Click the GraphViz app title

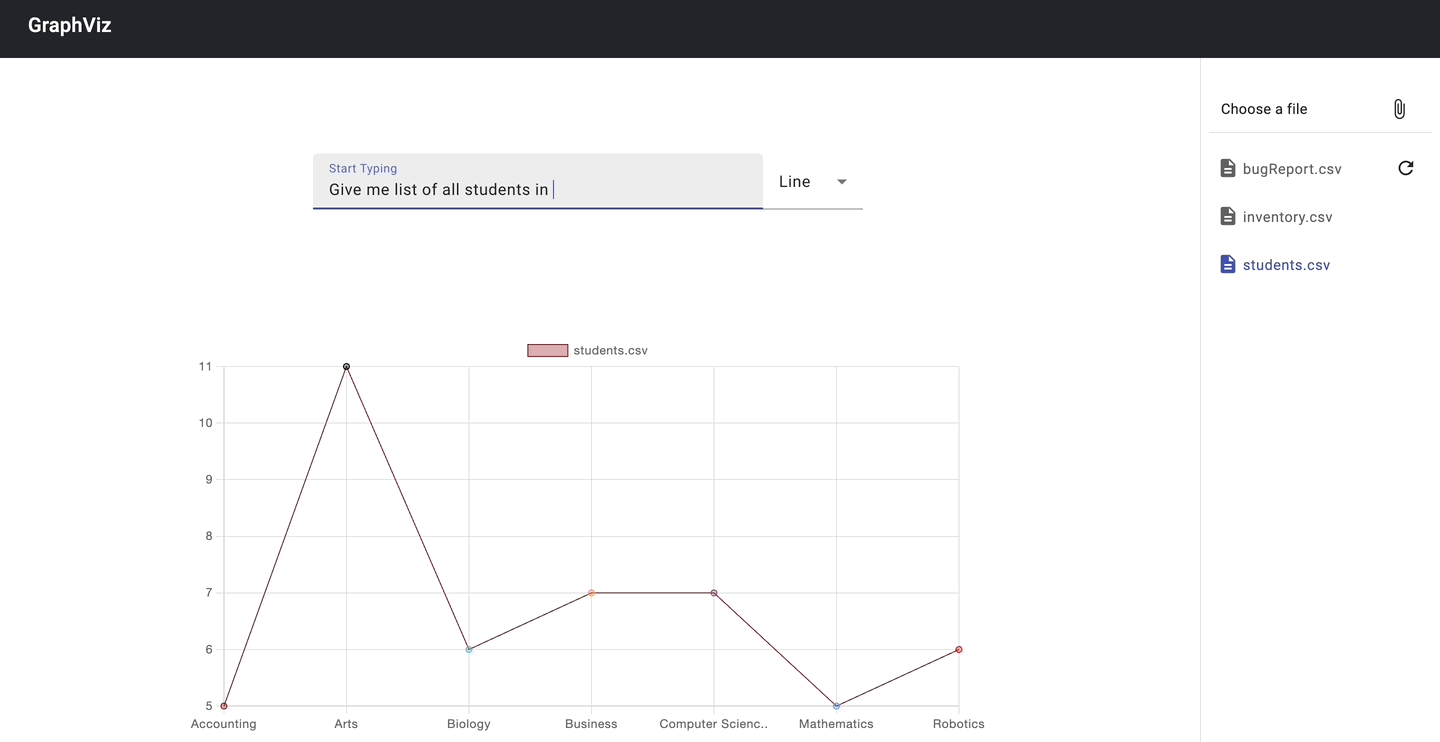(70, 25)
